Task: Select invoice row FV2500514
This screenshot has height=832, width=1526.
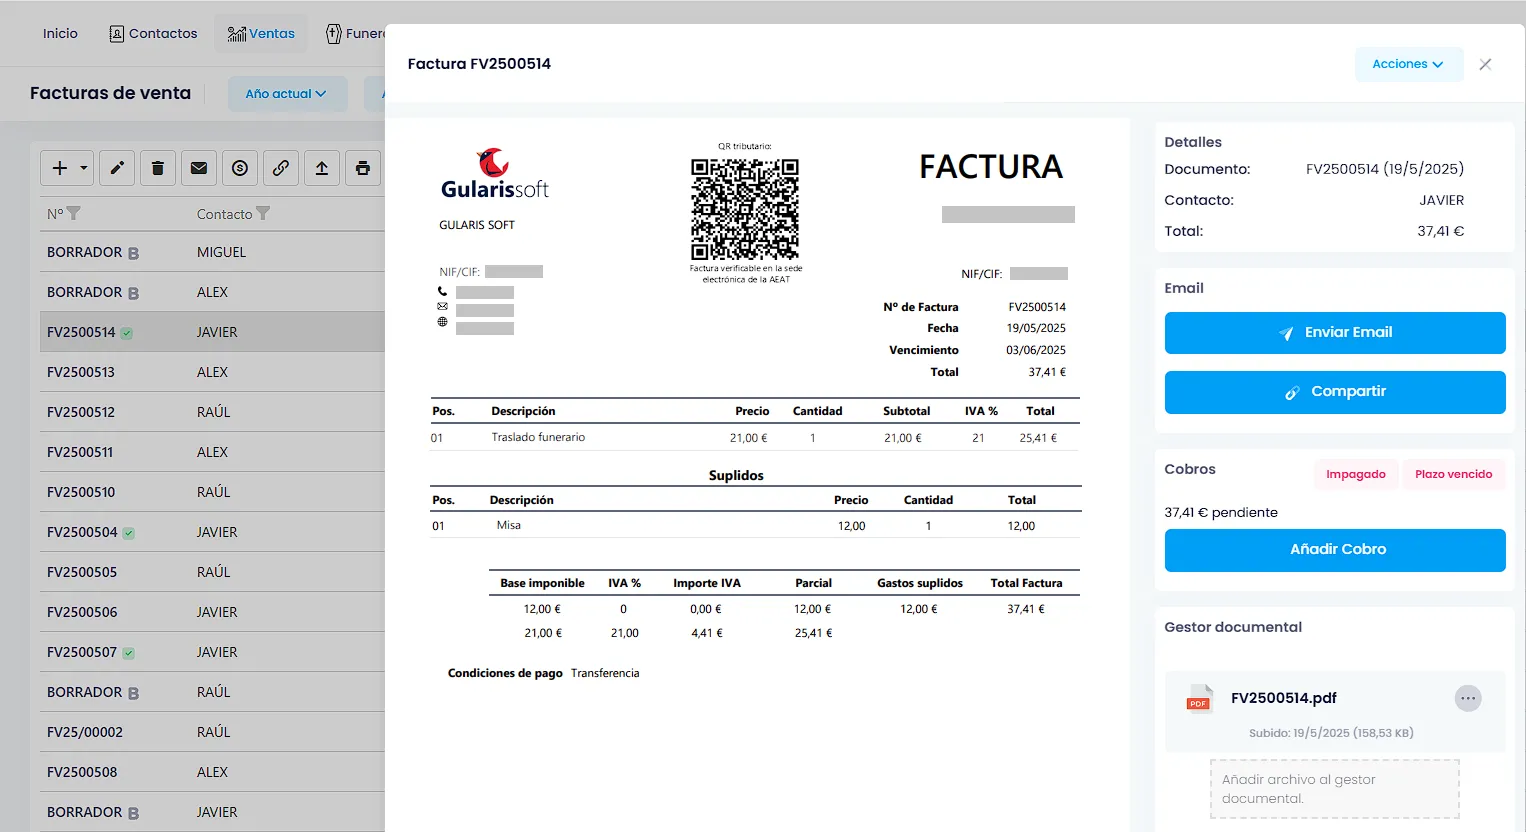Action: click(212, 332)
